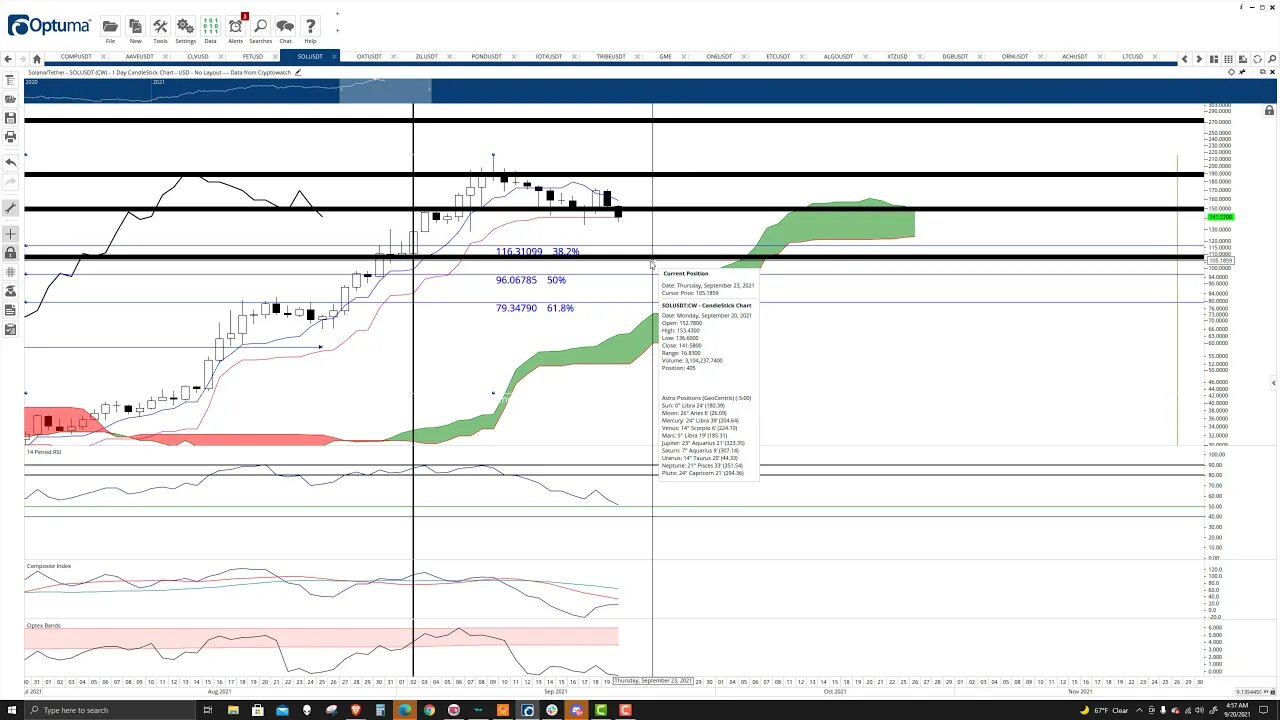Open the Tools icon

click(160, 26)
